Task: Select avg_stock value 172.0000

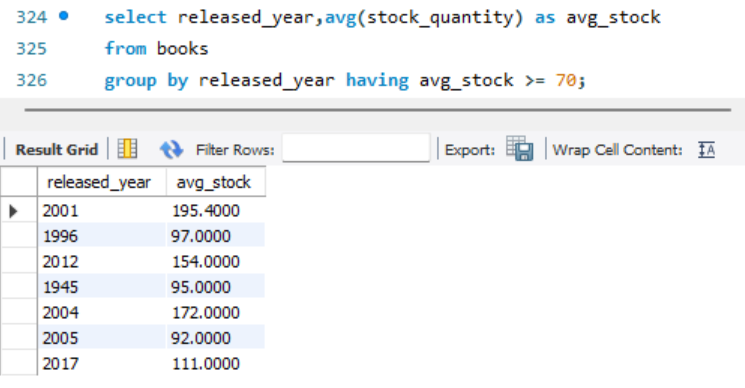Action: (216, 313)
